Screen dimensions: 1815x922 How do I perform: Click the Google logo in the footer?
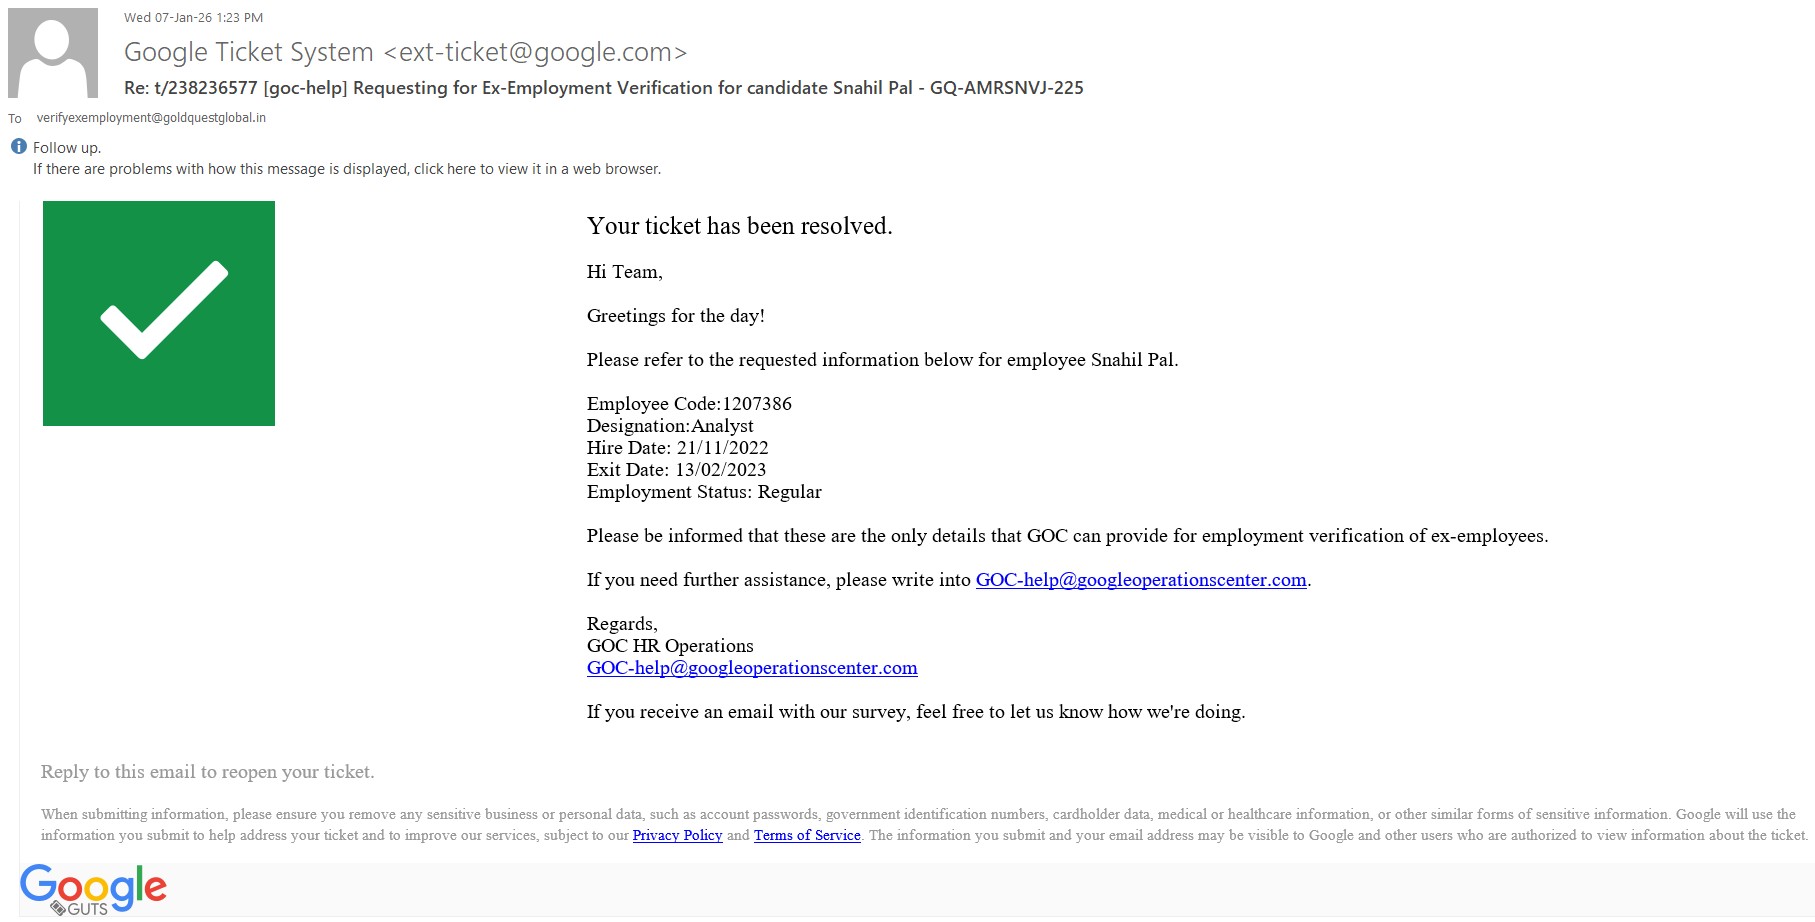point(94,885)
